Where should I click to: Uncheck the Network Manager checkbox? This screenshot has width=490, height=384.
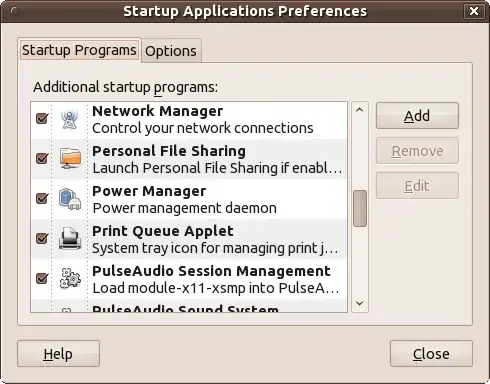[42, 118]
